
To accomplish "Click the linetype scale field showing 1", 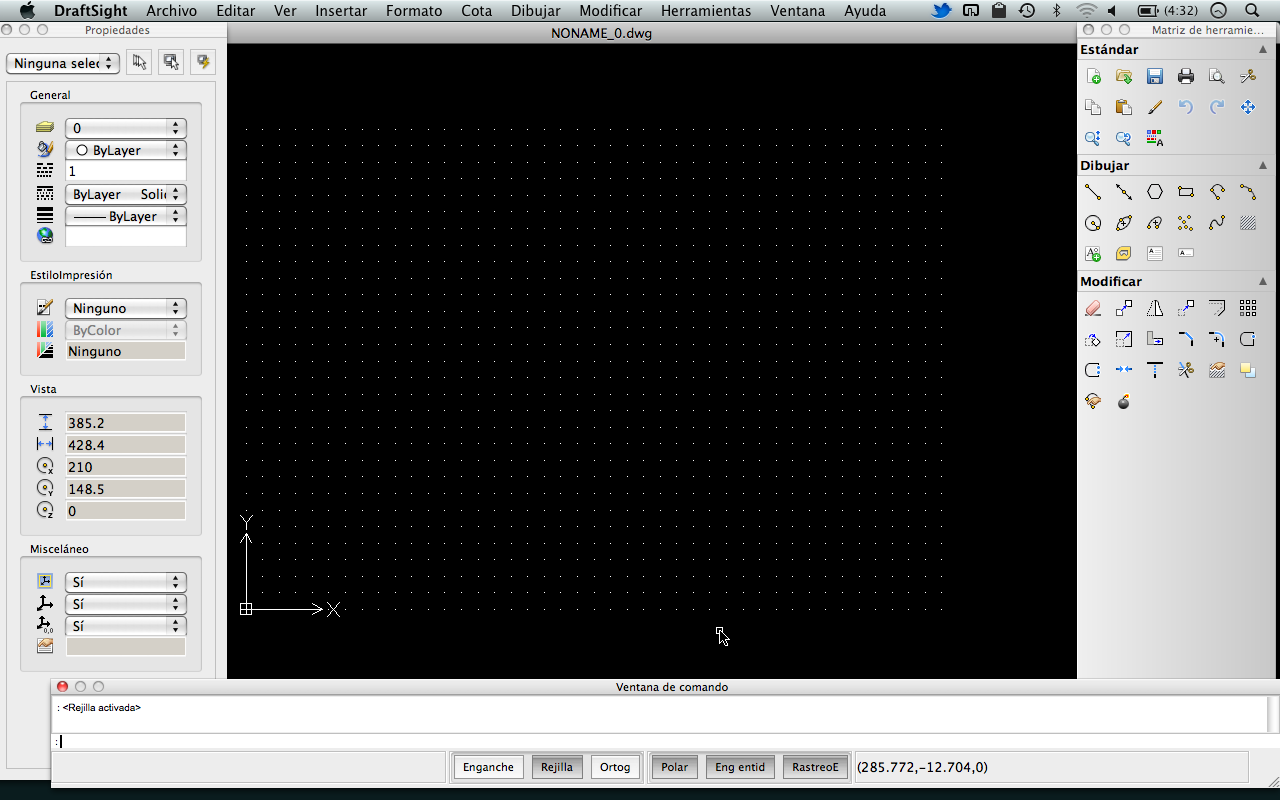I will (126, 172).
